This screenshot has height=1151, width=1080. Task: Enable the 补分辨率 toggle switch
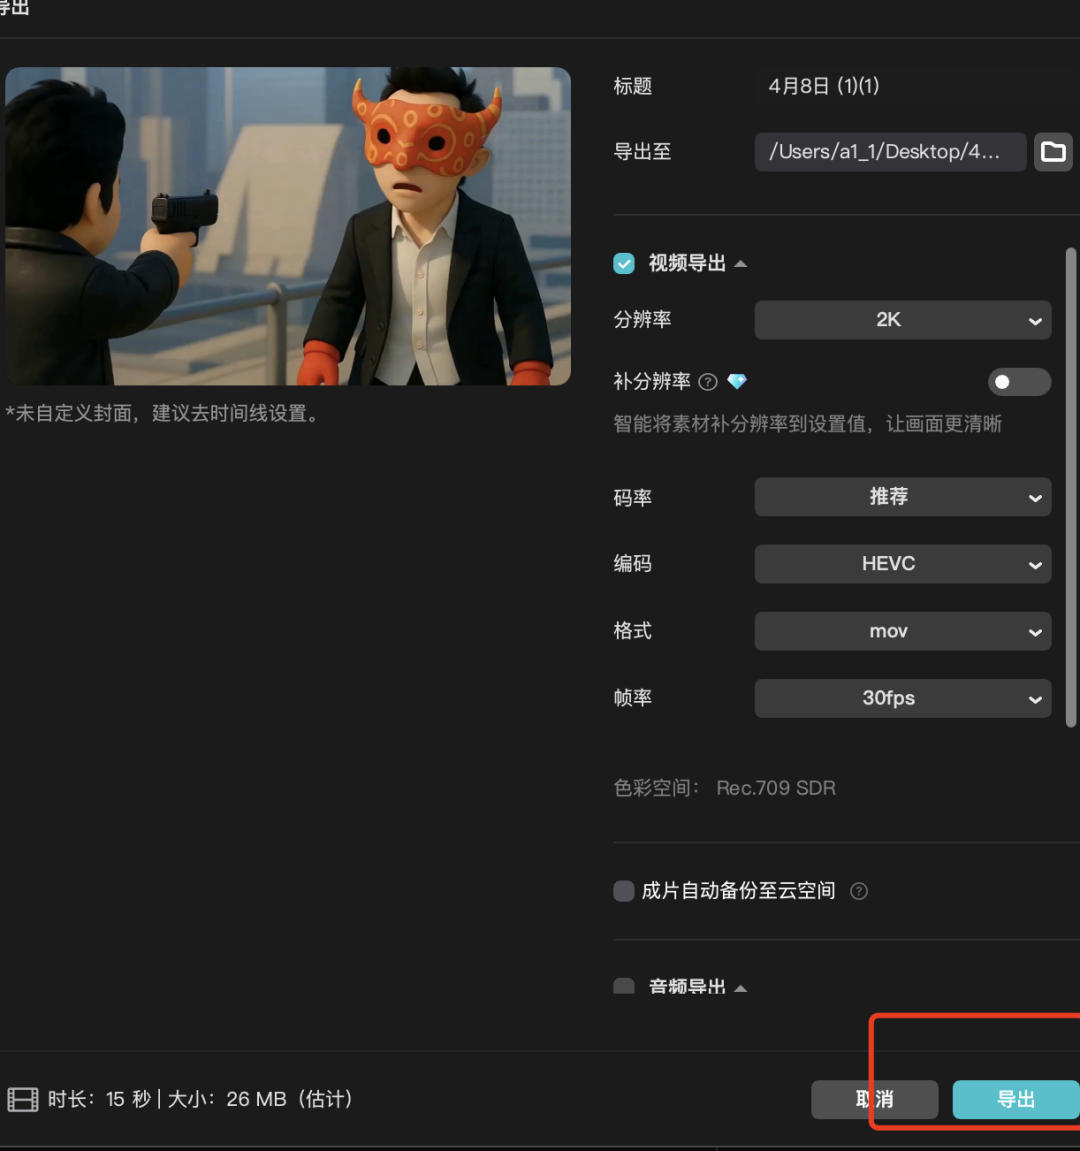coord(1019,382)
